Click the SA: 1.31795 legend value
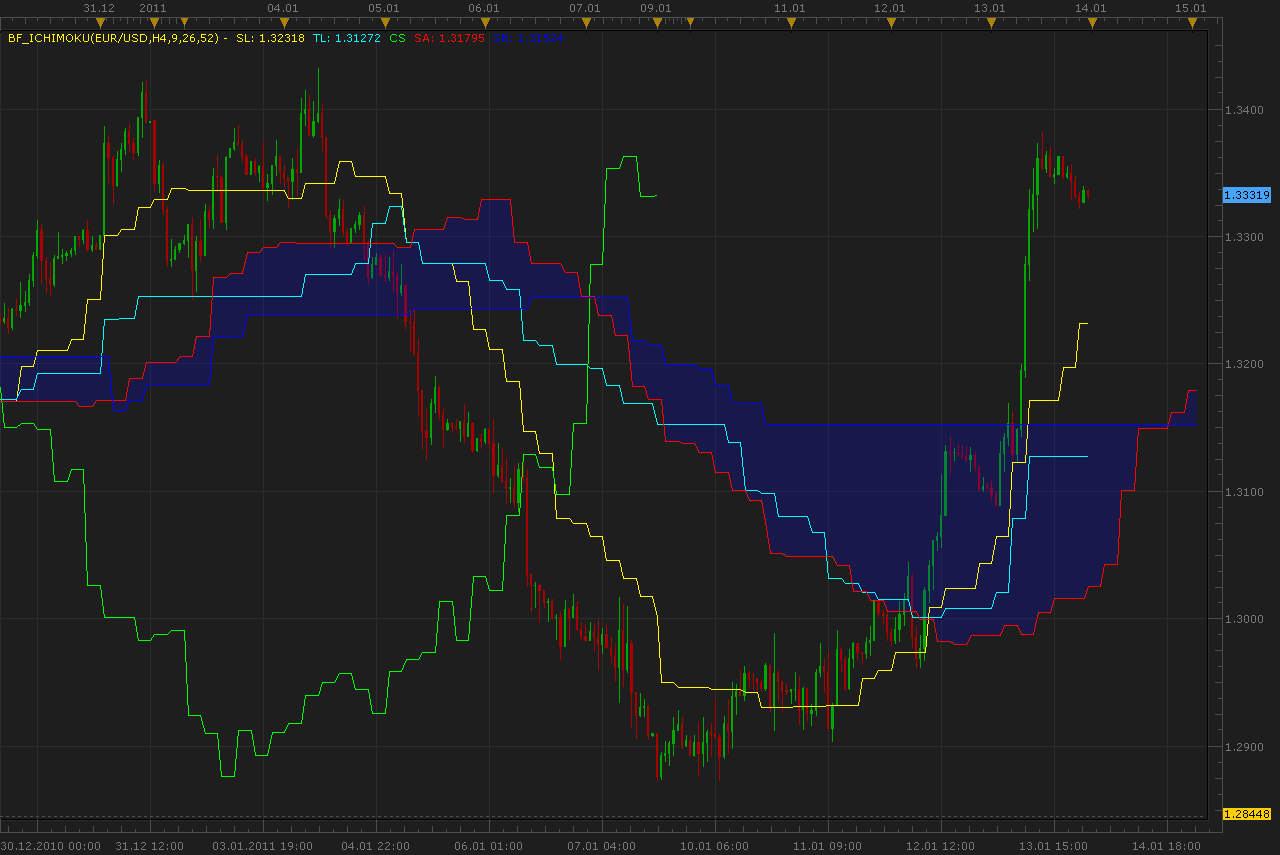This screenshot has width=1280, height=855. pyautogui.click(x=449, y=38)
